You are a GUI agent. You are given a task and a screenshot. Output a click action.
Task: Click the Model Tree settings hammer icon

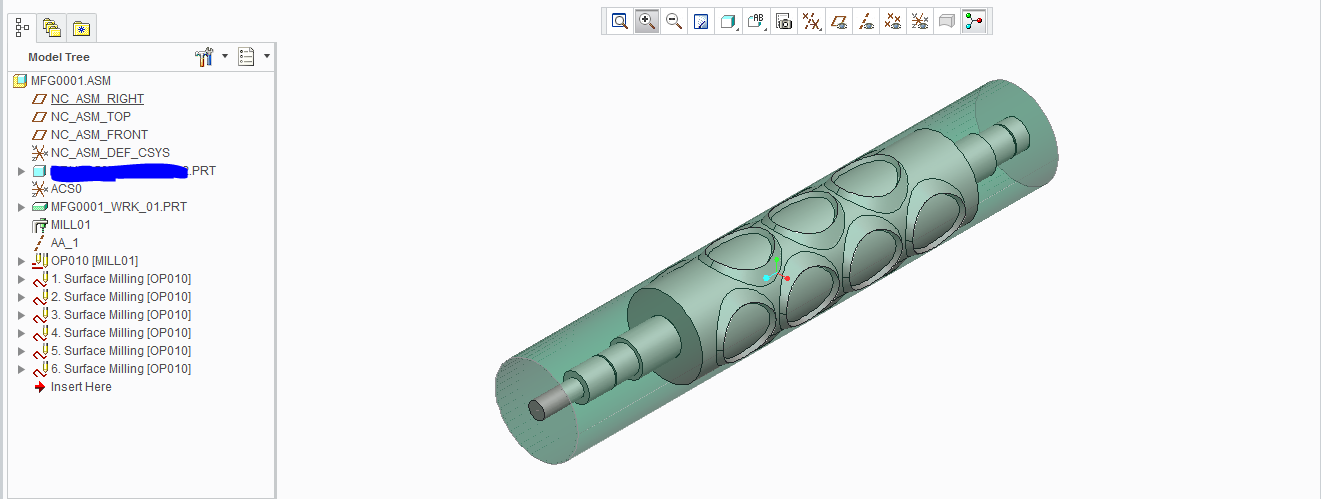(x=205, y=57)
